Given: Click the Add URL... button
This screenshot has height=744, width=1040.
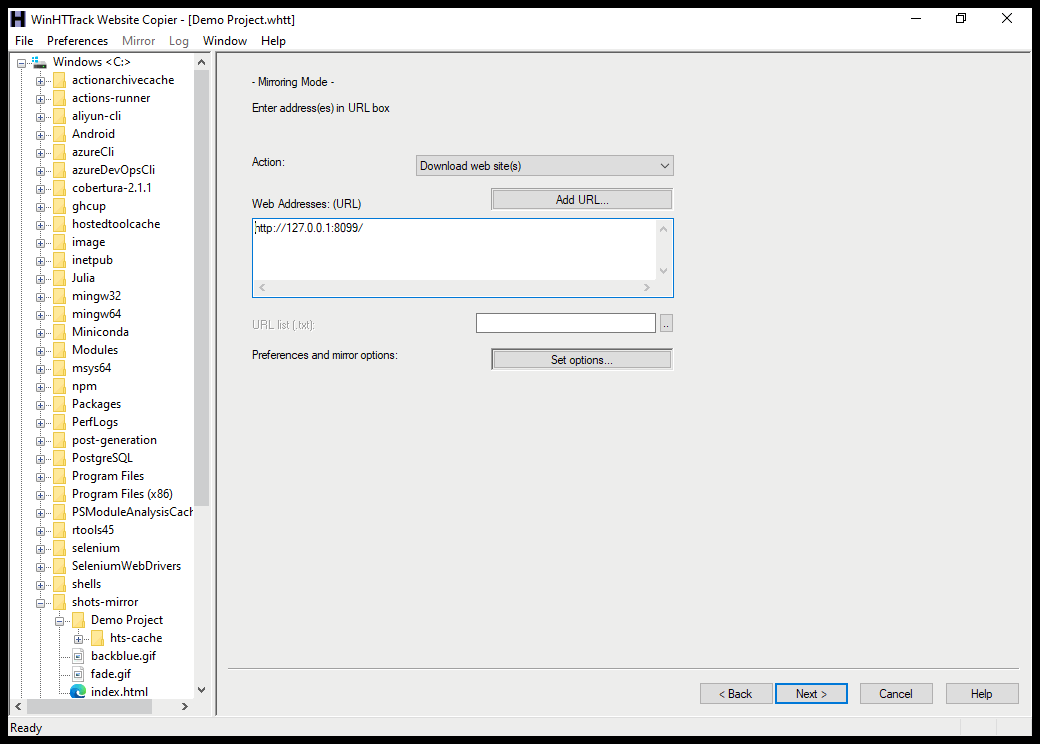Looking at the screenshot, I should click(x=582, y=200).
